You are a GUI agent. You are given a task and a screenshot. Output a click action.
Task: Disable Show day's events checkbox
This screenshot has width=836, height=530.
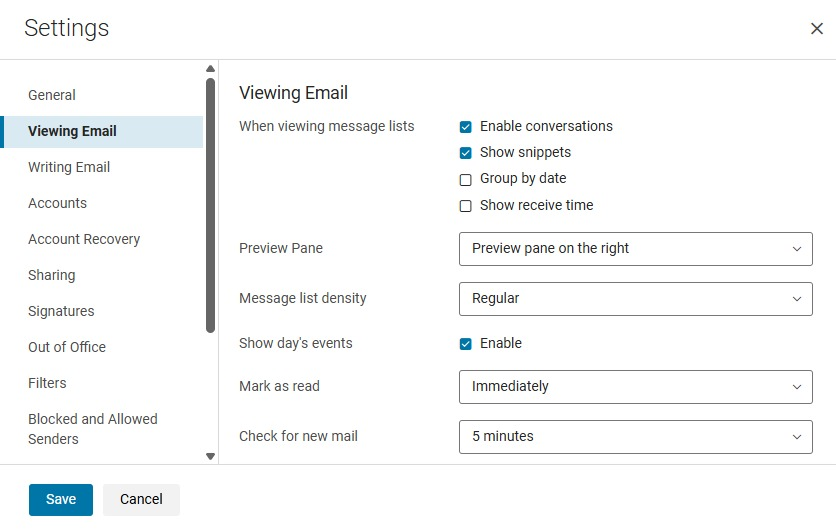click(x=466, y=344)
